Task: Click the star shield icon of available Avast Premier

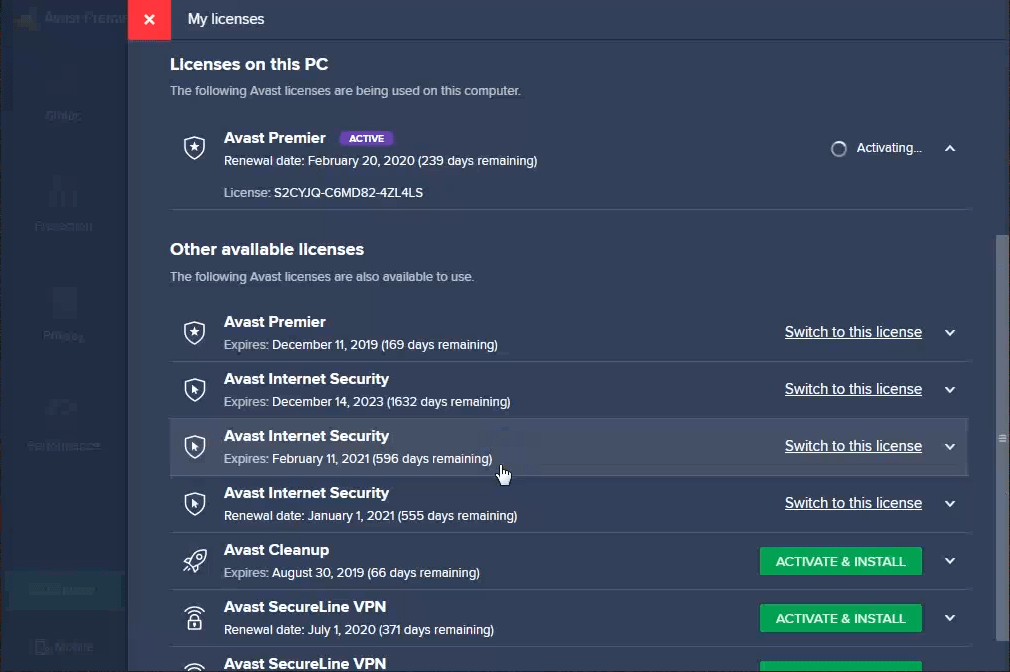Action: pos(194,333)
